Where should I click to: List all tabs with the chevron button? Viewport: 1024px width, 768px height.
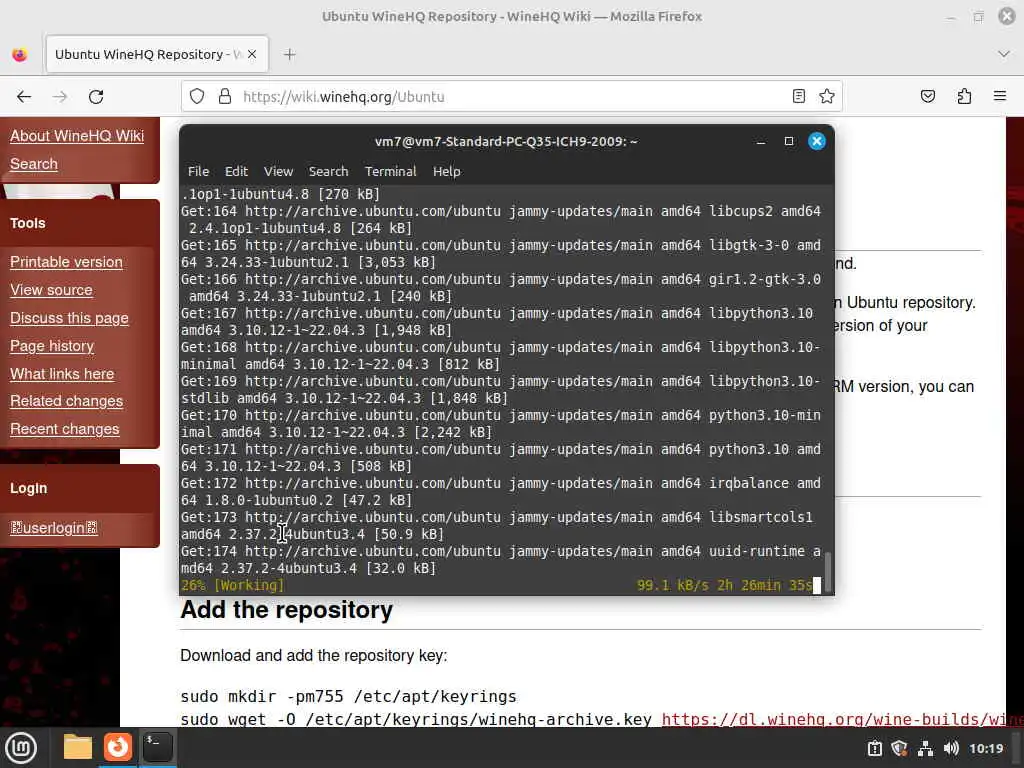pyautogui.click(x=1004, y=54)
